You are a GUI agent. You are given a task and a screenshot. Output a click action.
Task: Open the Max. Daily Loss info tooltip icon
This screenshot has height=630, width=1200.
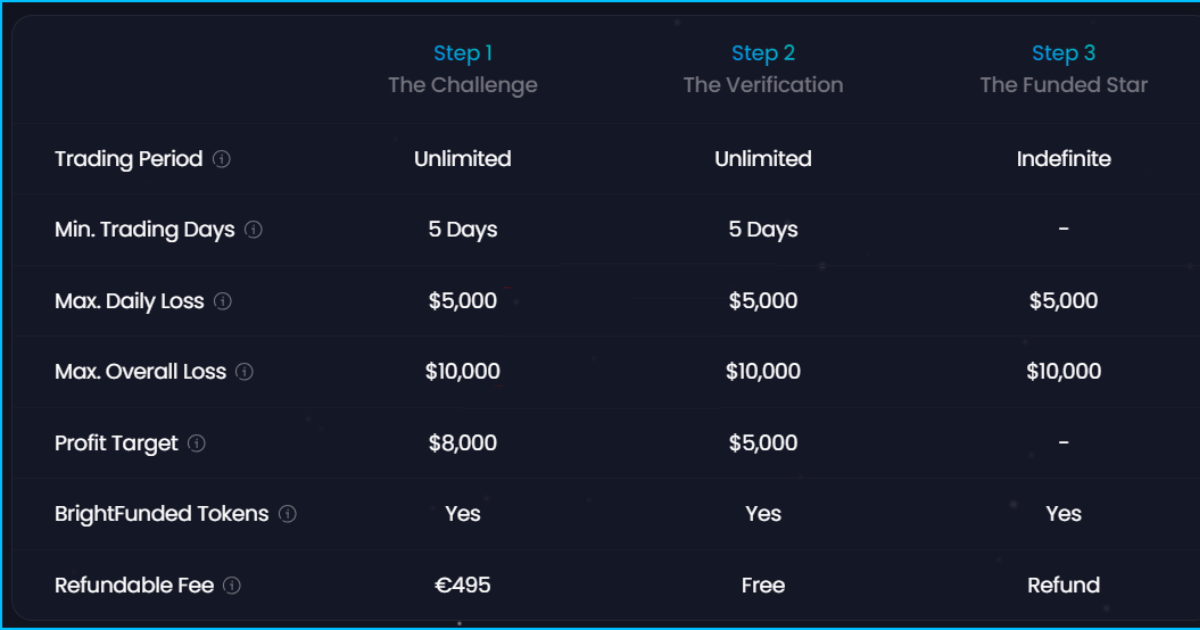click(x=223, y=301)
